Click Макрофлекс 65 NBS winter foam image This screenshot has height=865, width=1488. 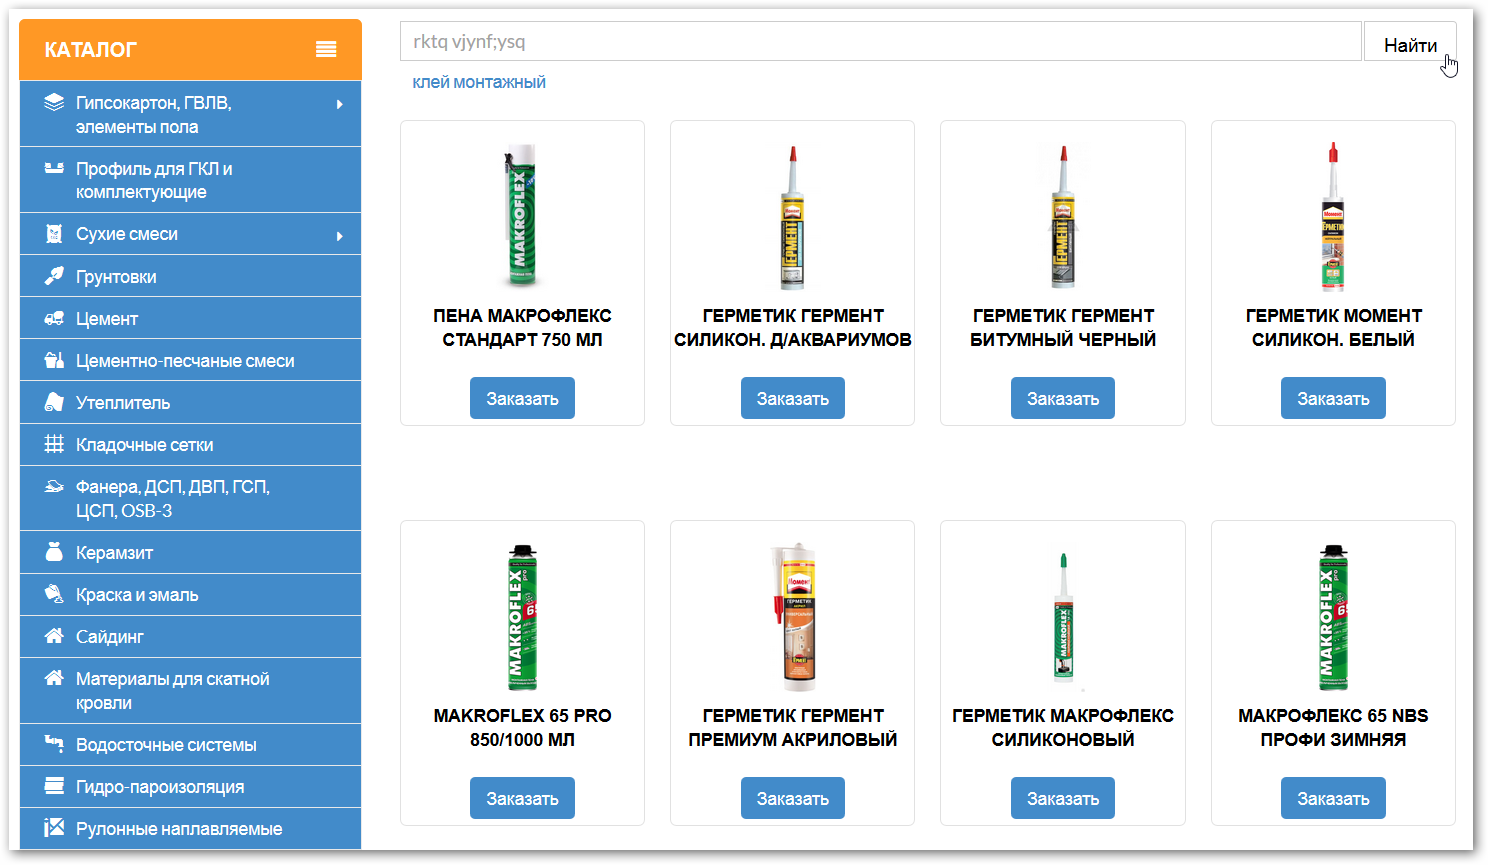(1333, 617)
